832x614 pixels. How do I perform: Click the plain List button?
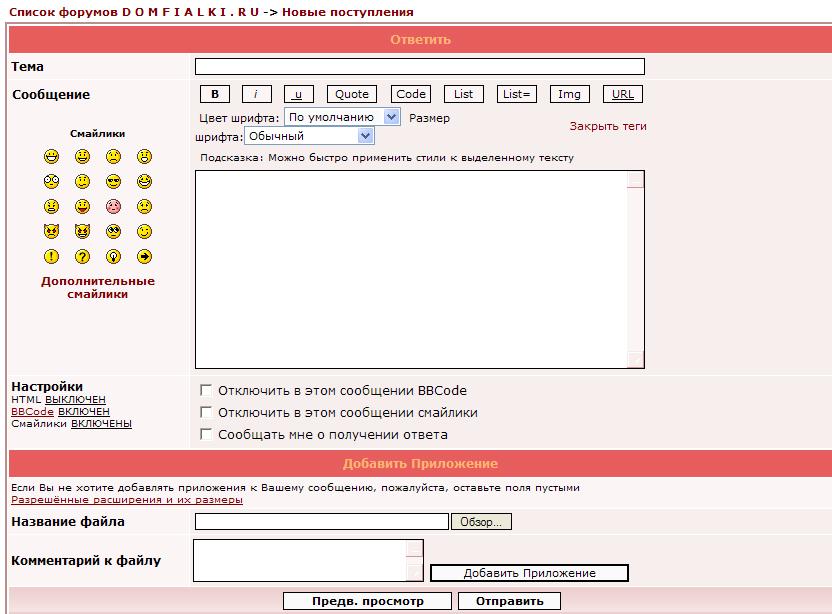point(464,94)
